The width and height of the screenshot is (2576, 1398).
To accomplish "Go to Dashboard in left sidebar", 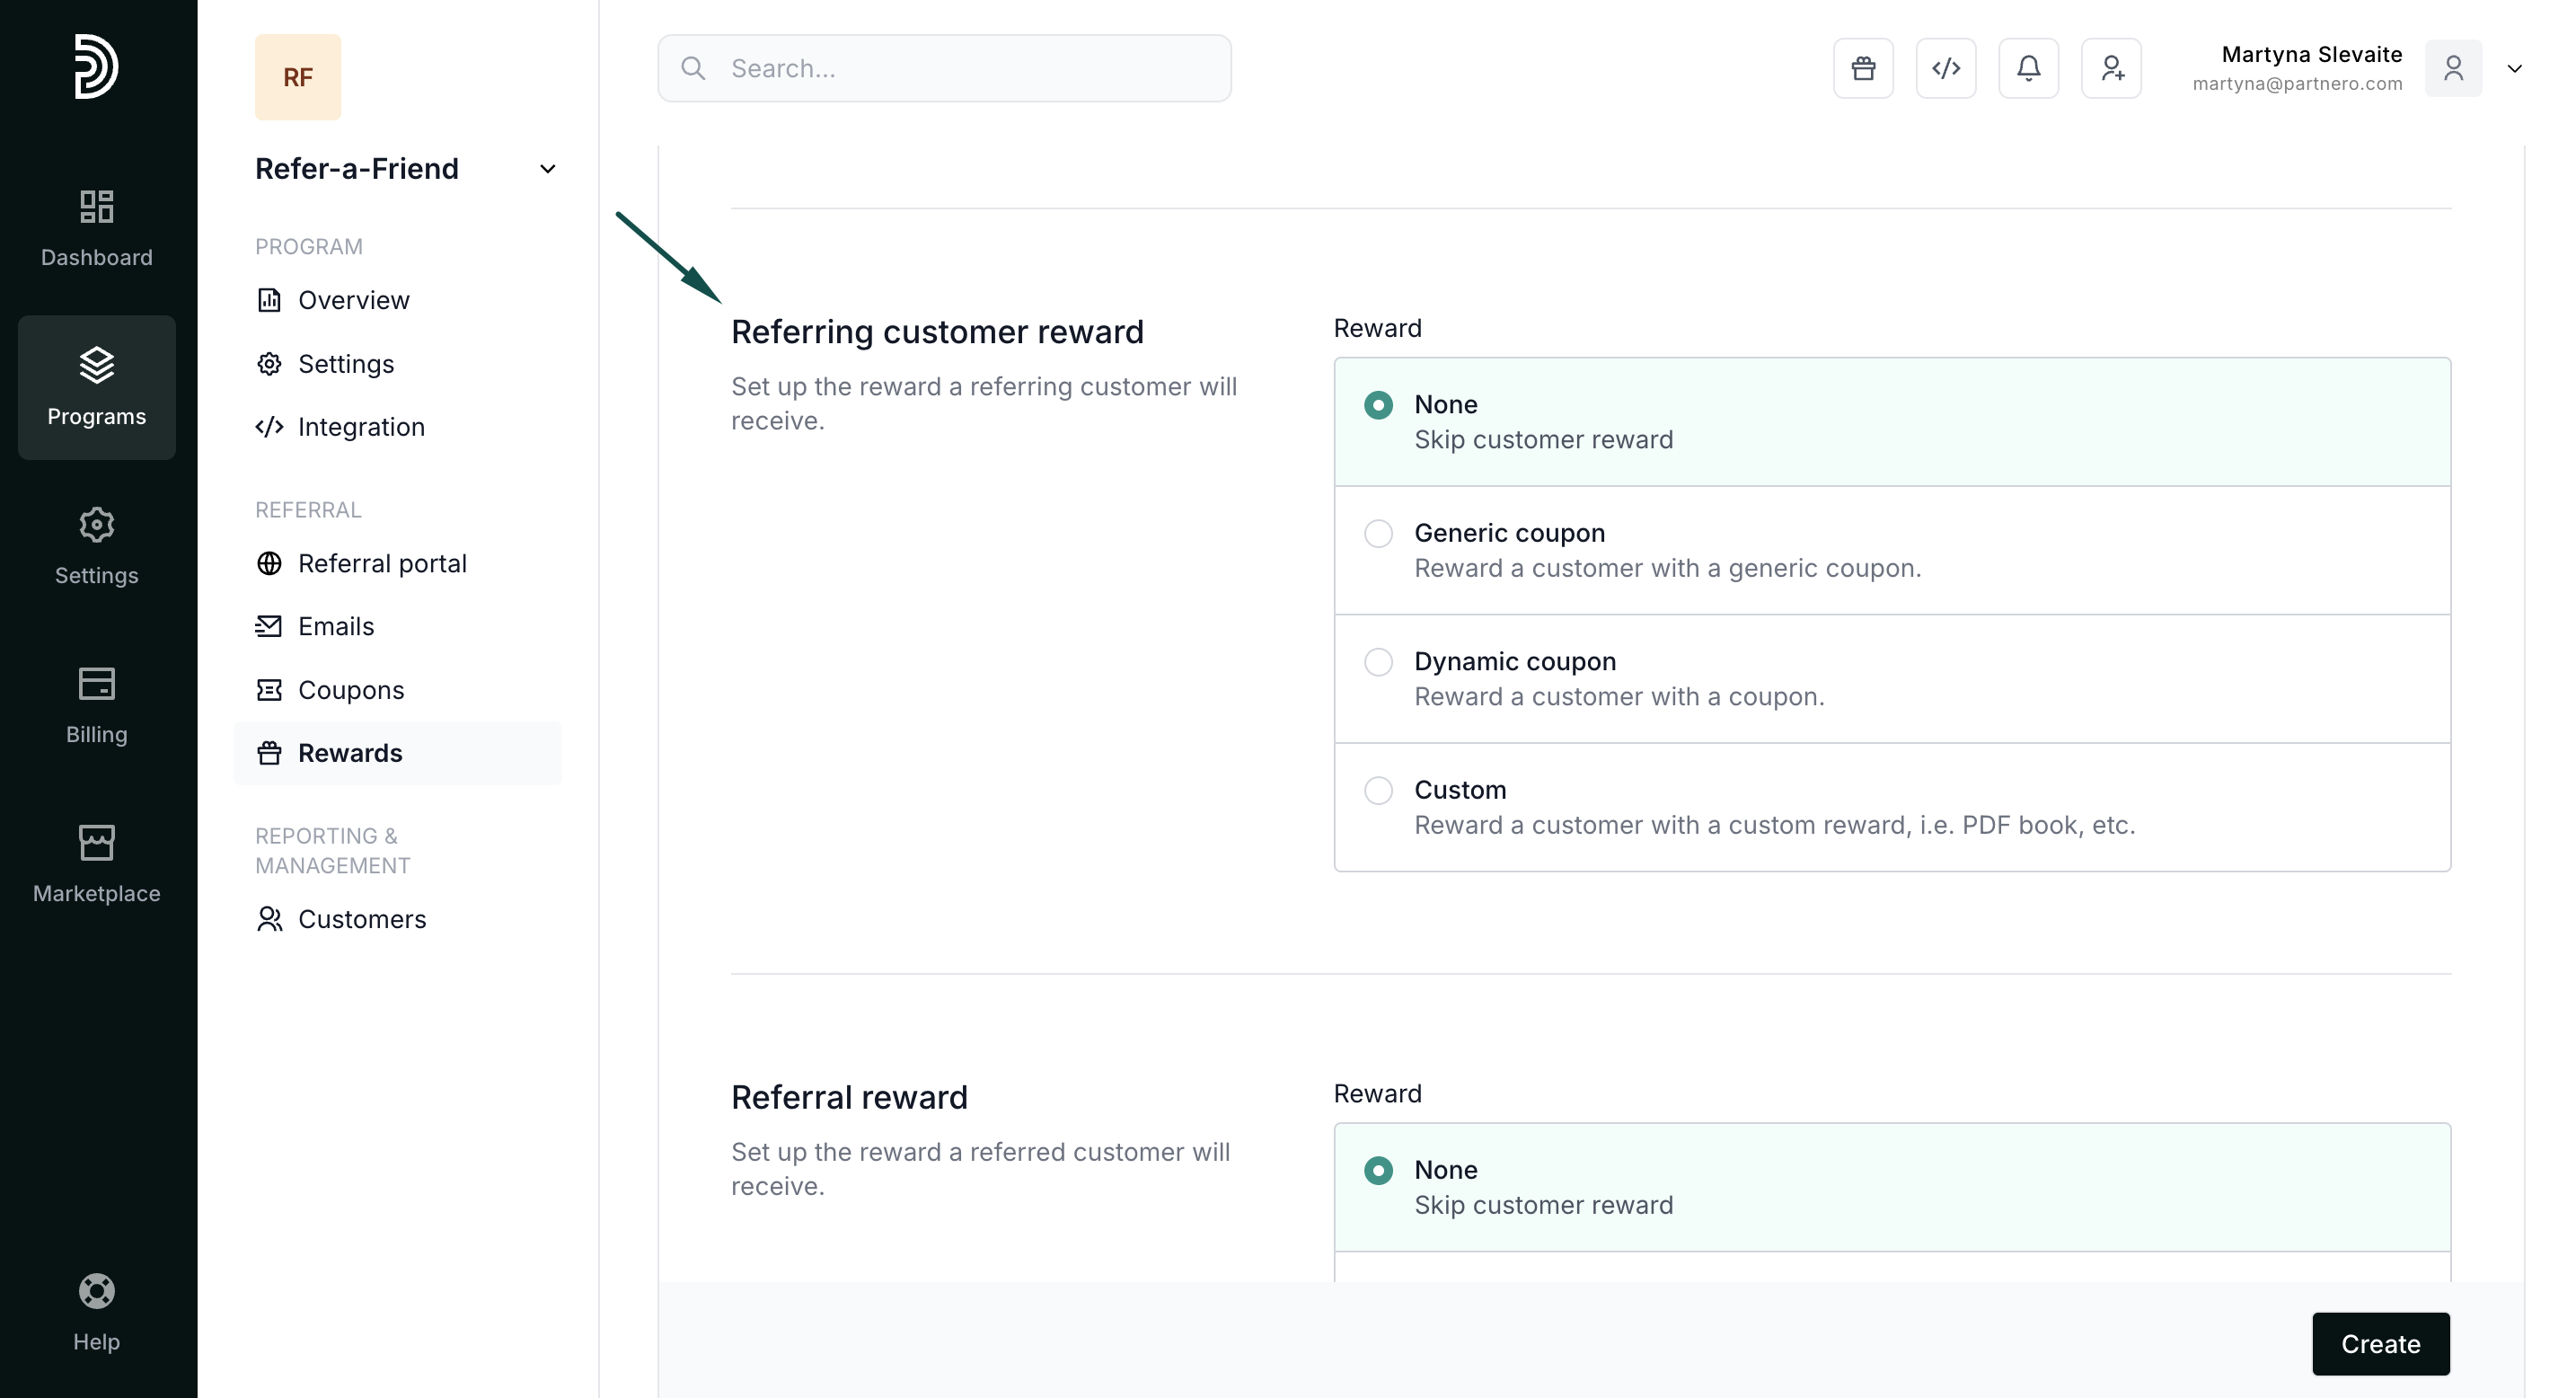I will pyautogui.click(x=96, y=228).
